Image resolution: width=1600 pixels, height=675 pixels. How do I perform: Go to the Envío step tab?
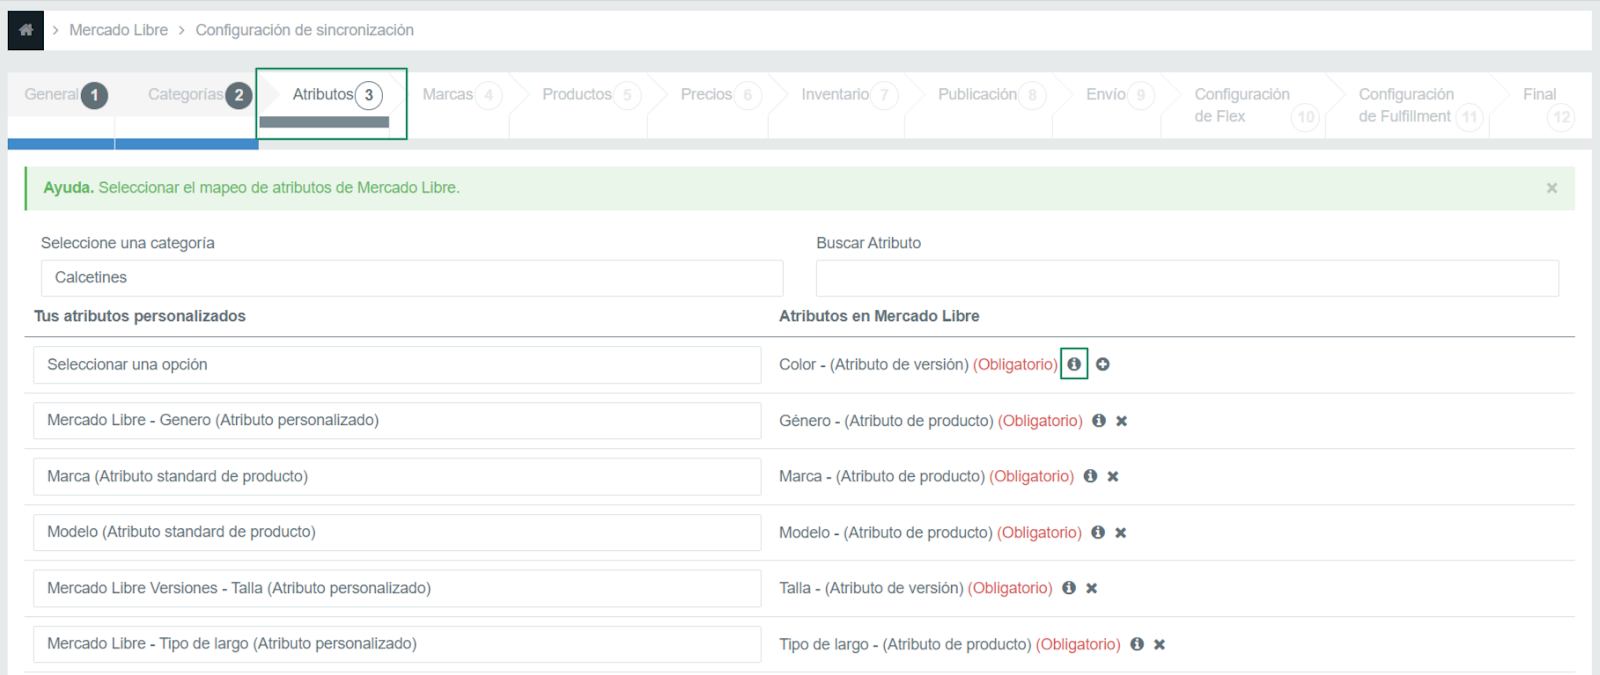tap(1119, 95)
